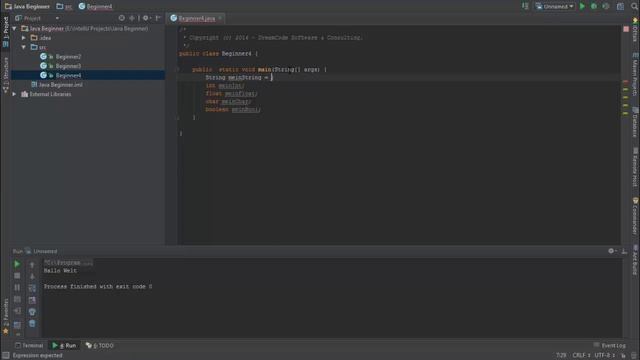Expand External Libraries node
The image size is (640, 360).
coord(15,94)
